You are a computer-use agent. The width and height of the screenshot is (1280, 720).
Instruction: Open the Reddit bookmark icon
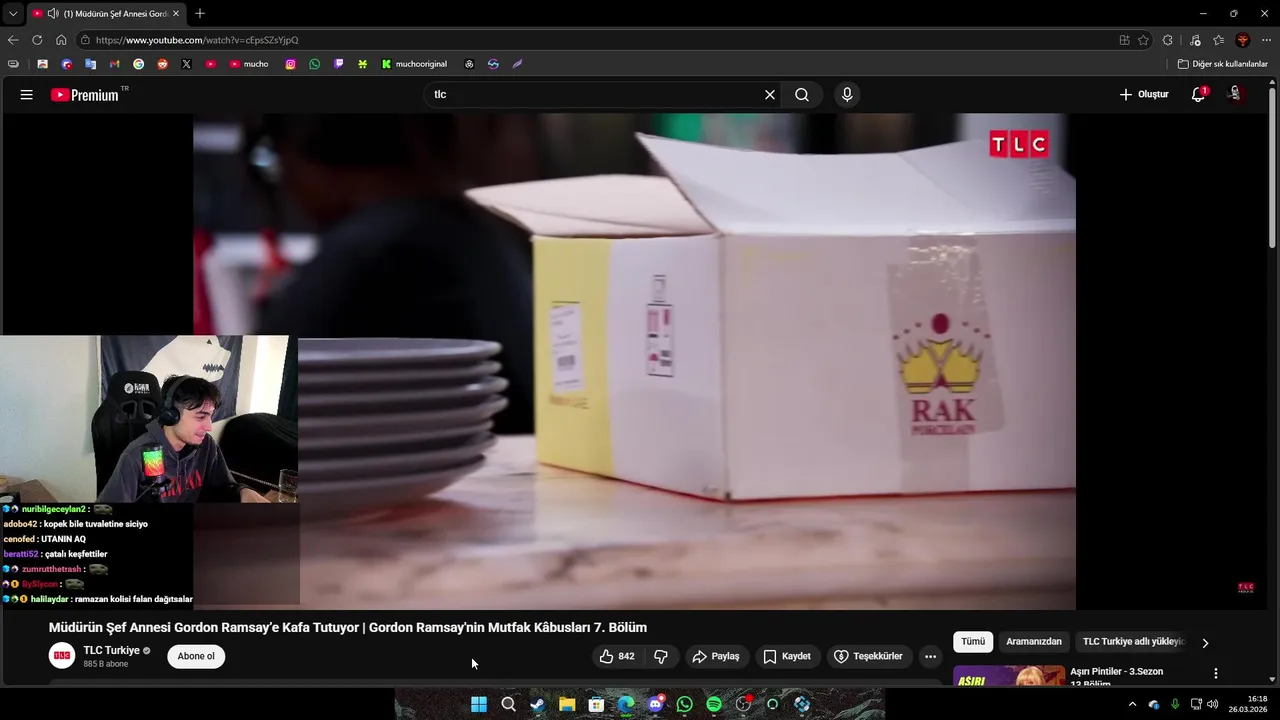162,64
